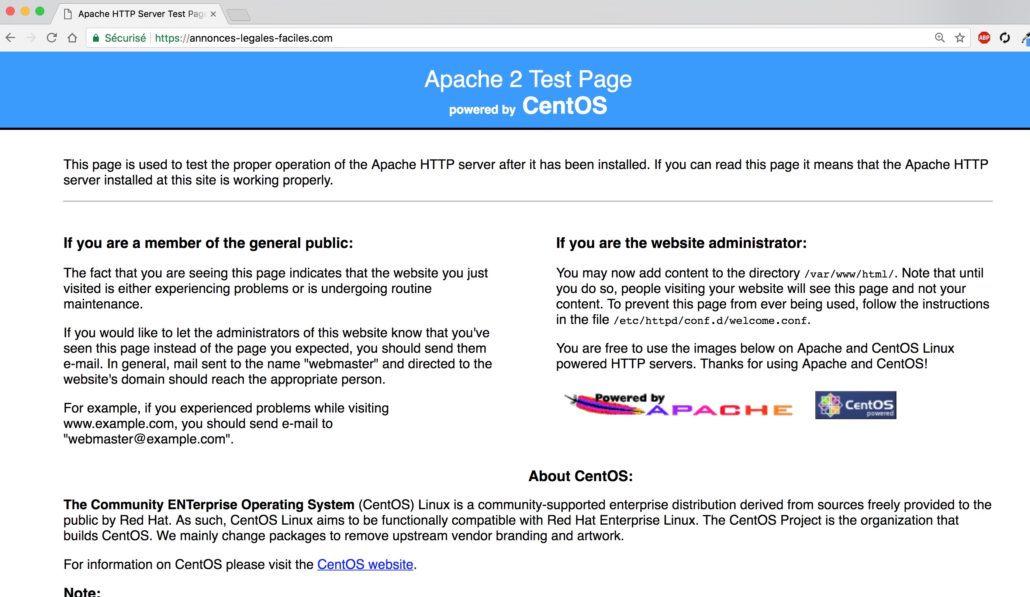The width and height of the screenshot is (1030, 597).
Task: Click the general public section heading
Action: 208,243
